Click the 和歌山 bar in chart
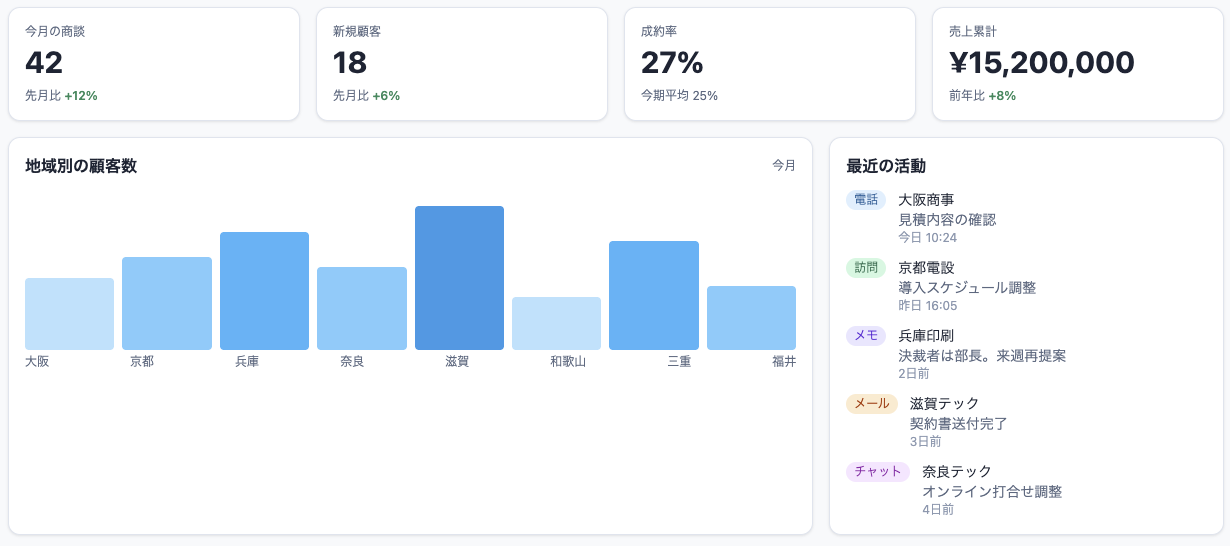Viewport: 1230px width, 546px height. [556, 323]
